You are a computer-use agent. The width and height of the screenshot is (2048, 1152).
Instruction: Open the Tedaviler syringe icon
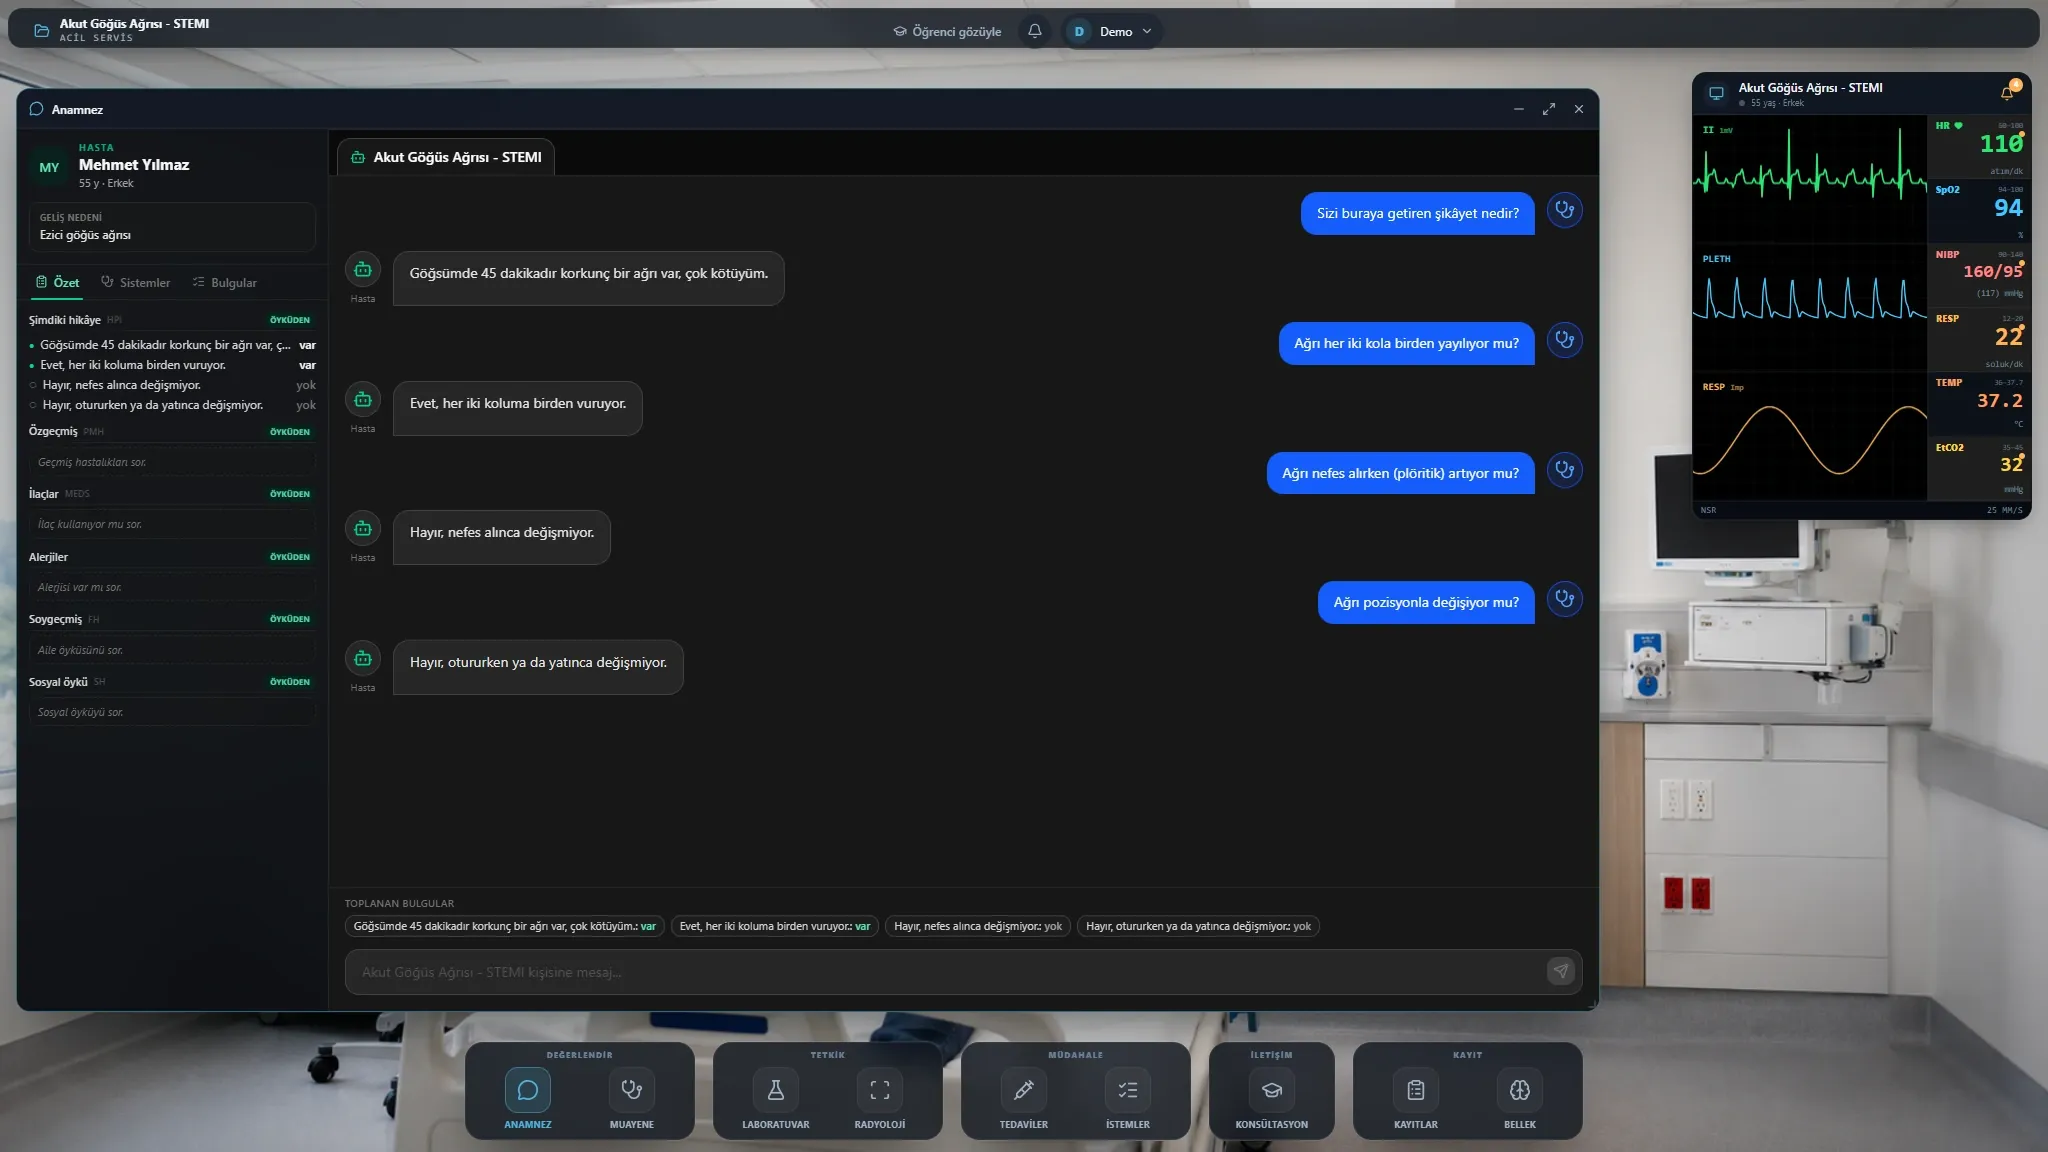pyautogui.click(x=1023, y=1098)
